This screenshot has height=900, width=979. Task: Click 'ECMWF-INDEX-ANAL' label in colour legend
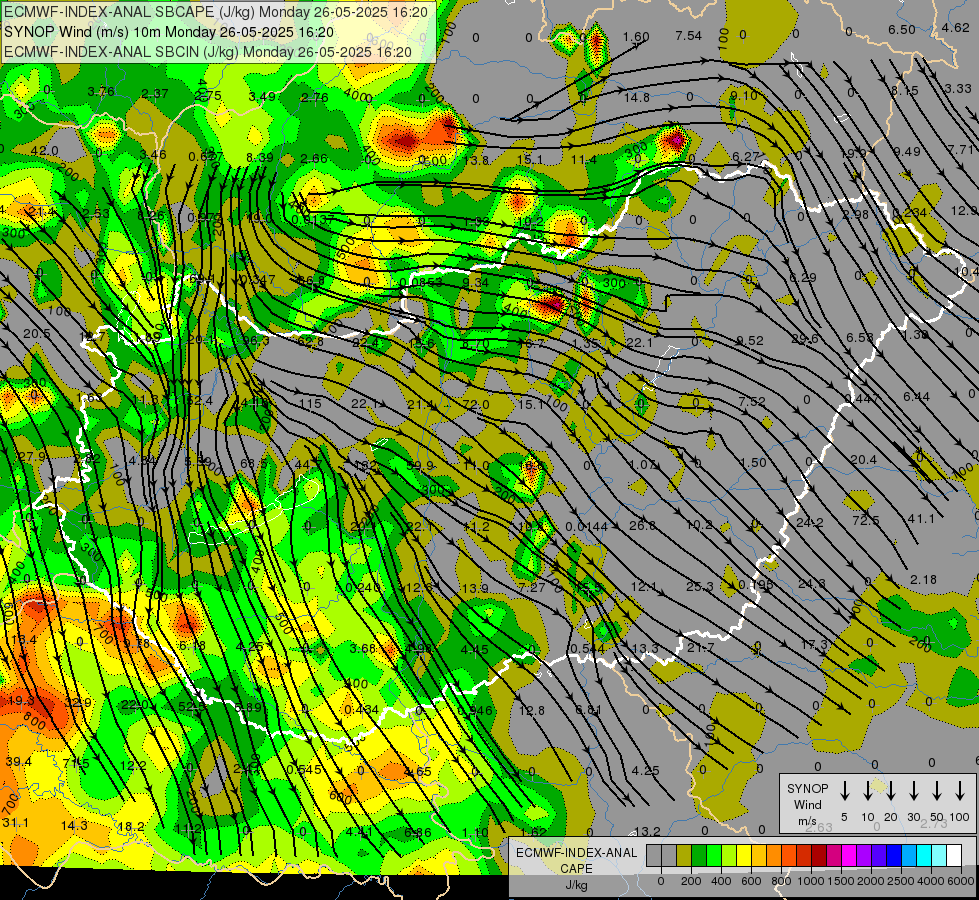pyautogui.click(x=576, y=853)
